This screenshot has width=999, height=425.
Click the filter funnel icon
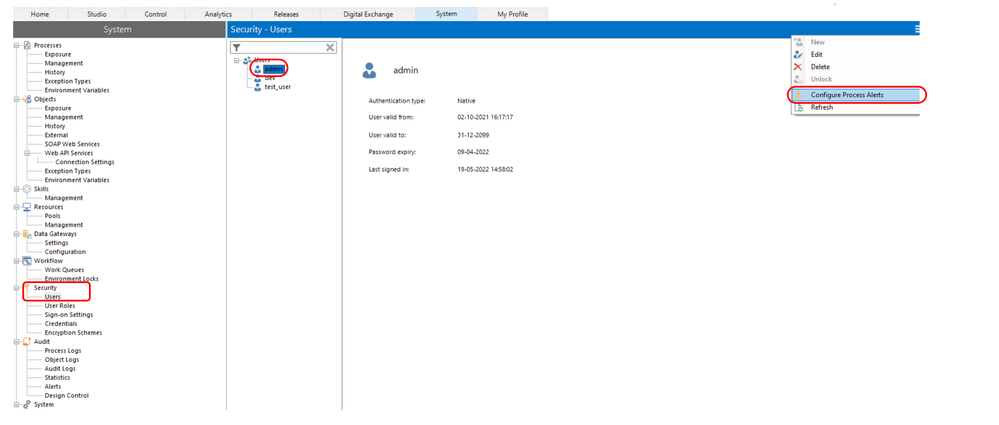click(x=237, y=47)
